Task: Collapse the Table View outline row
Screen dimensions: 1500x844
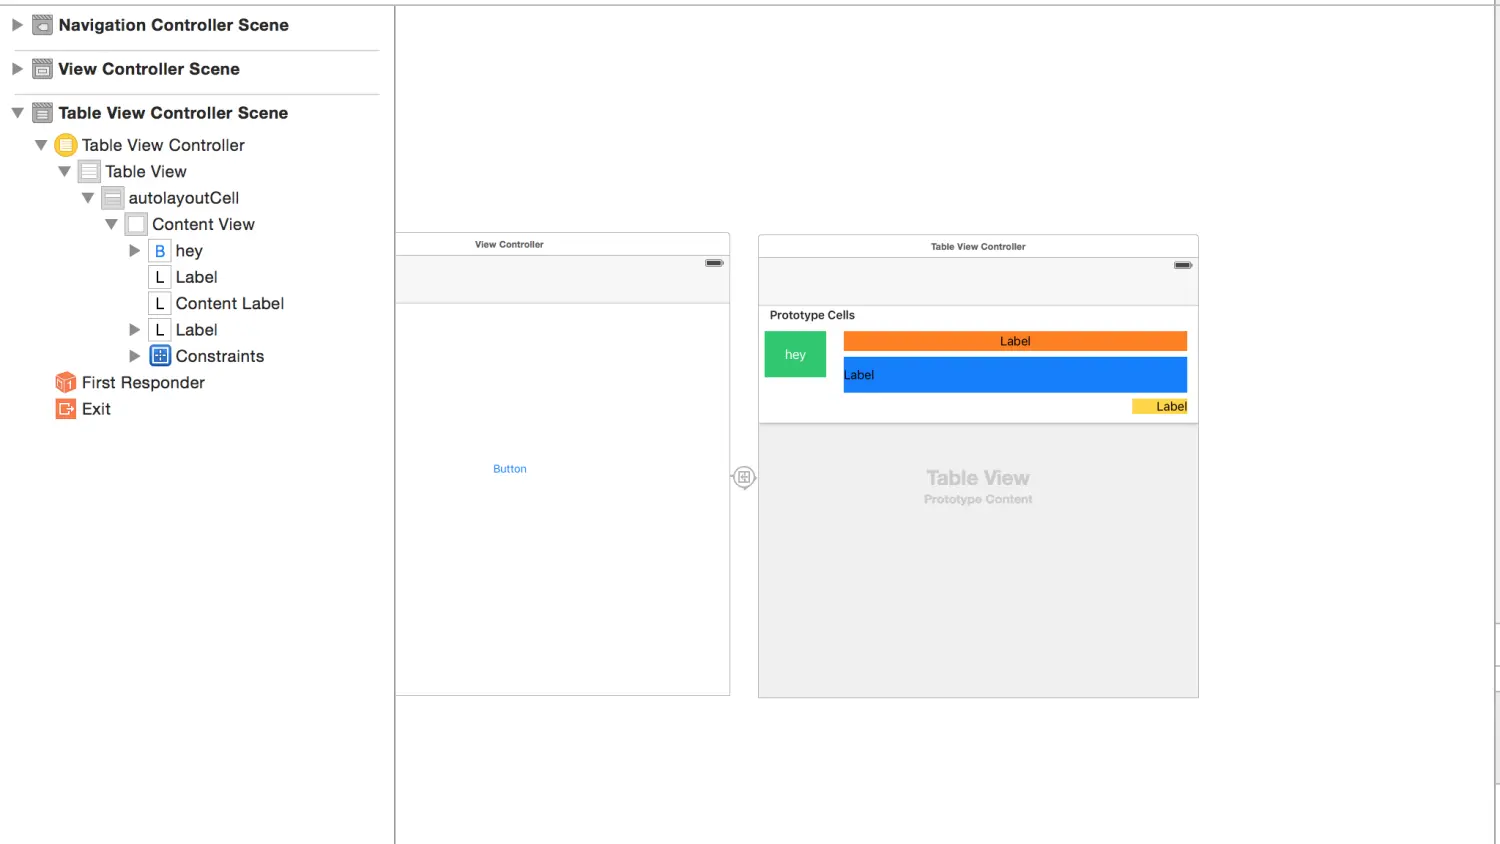Action: coord(64,172)
